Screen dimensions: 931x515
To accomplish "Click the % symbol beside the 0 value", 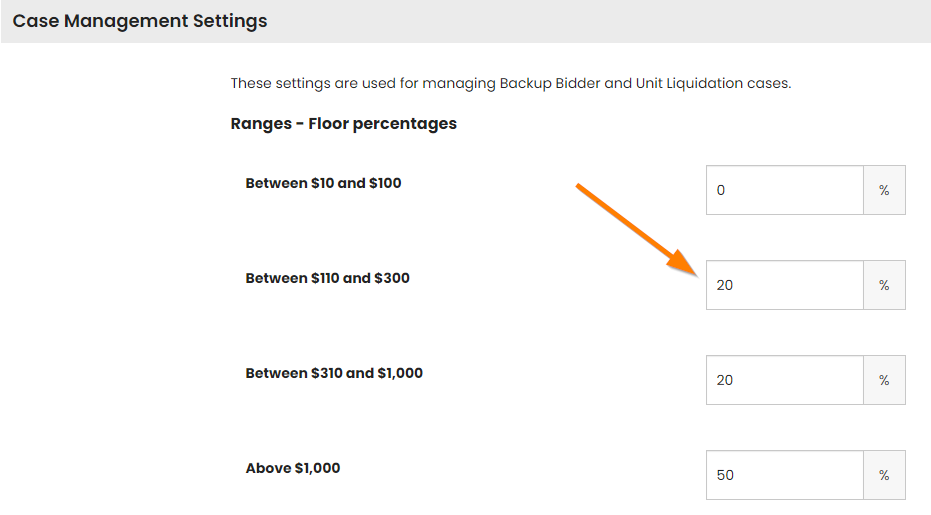I will click(x=884, y=190).
